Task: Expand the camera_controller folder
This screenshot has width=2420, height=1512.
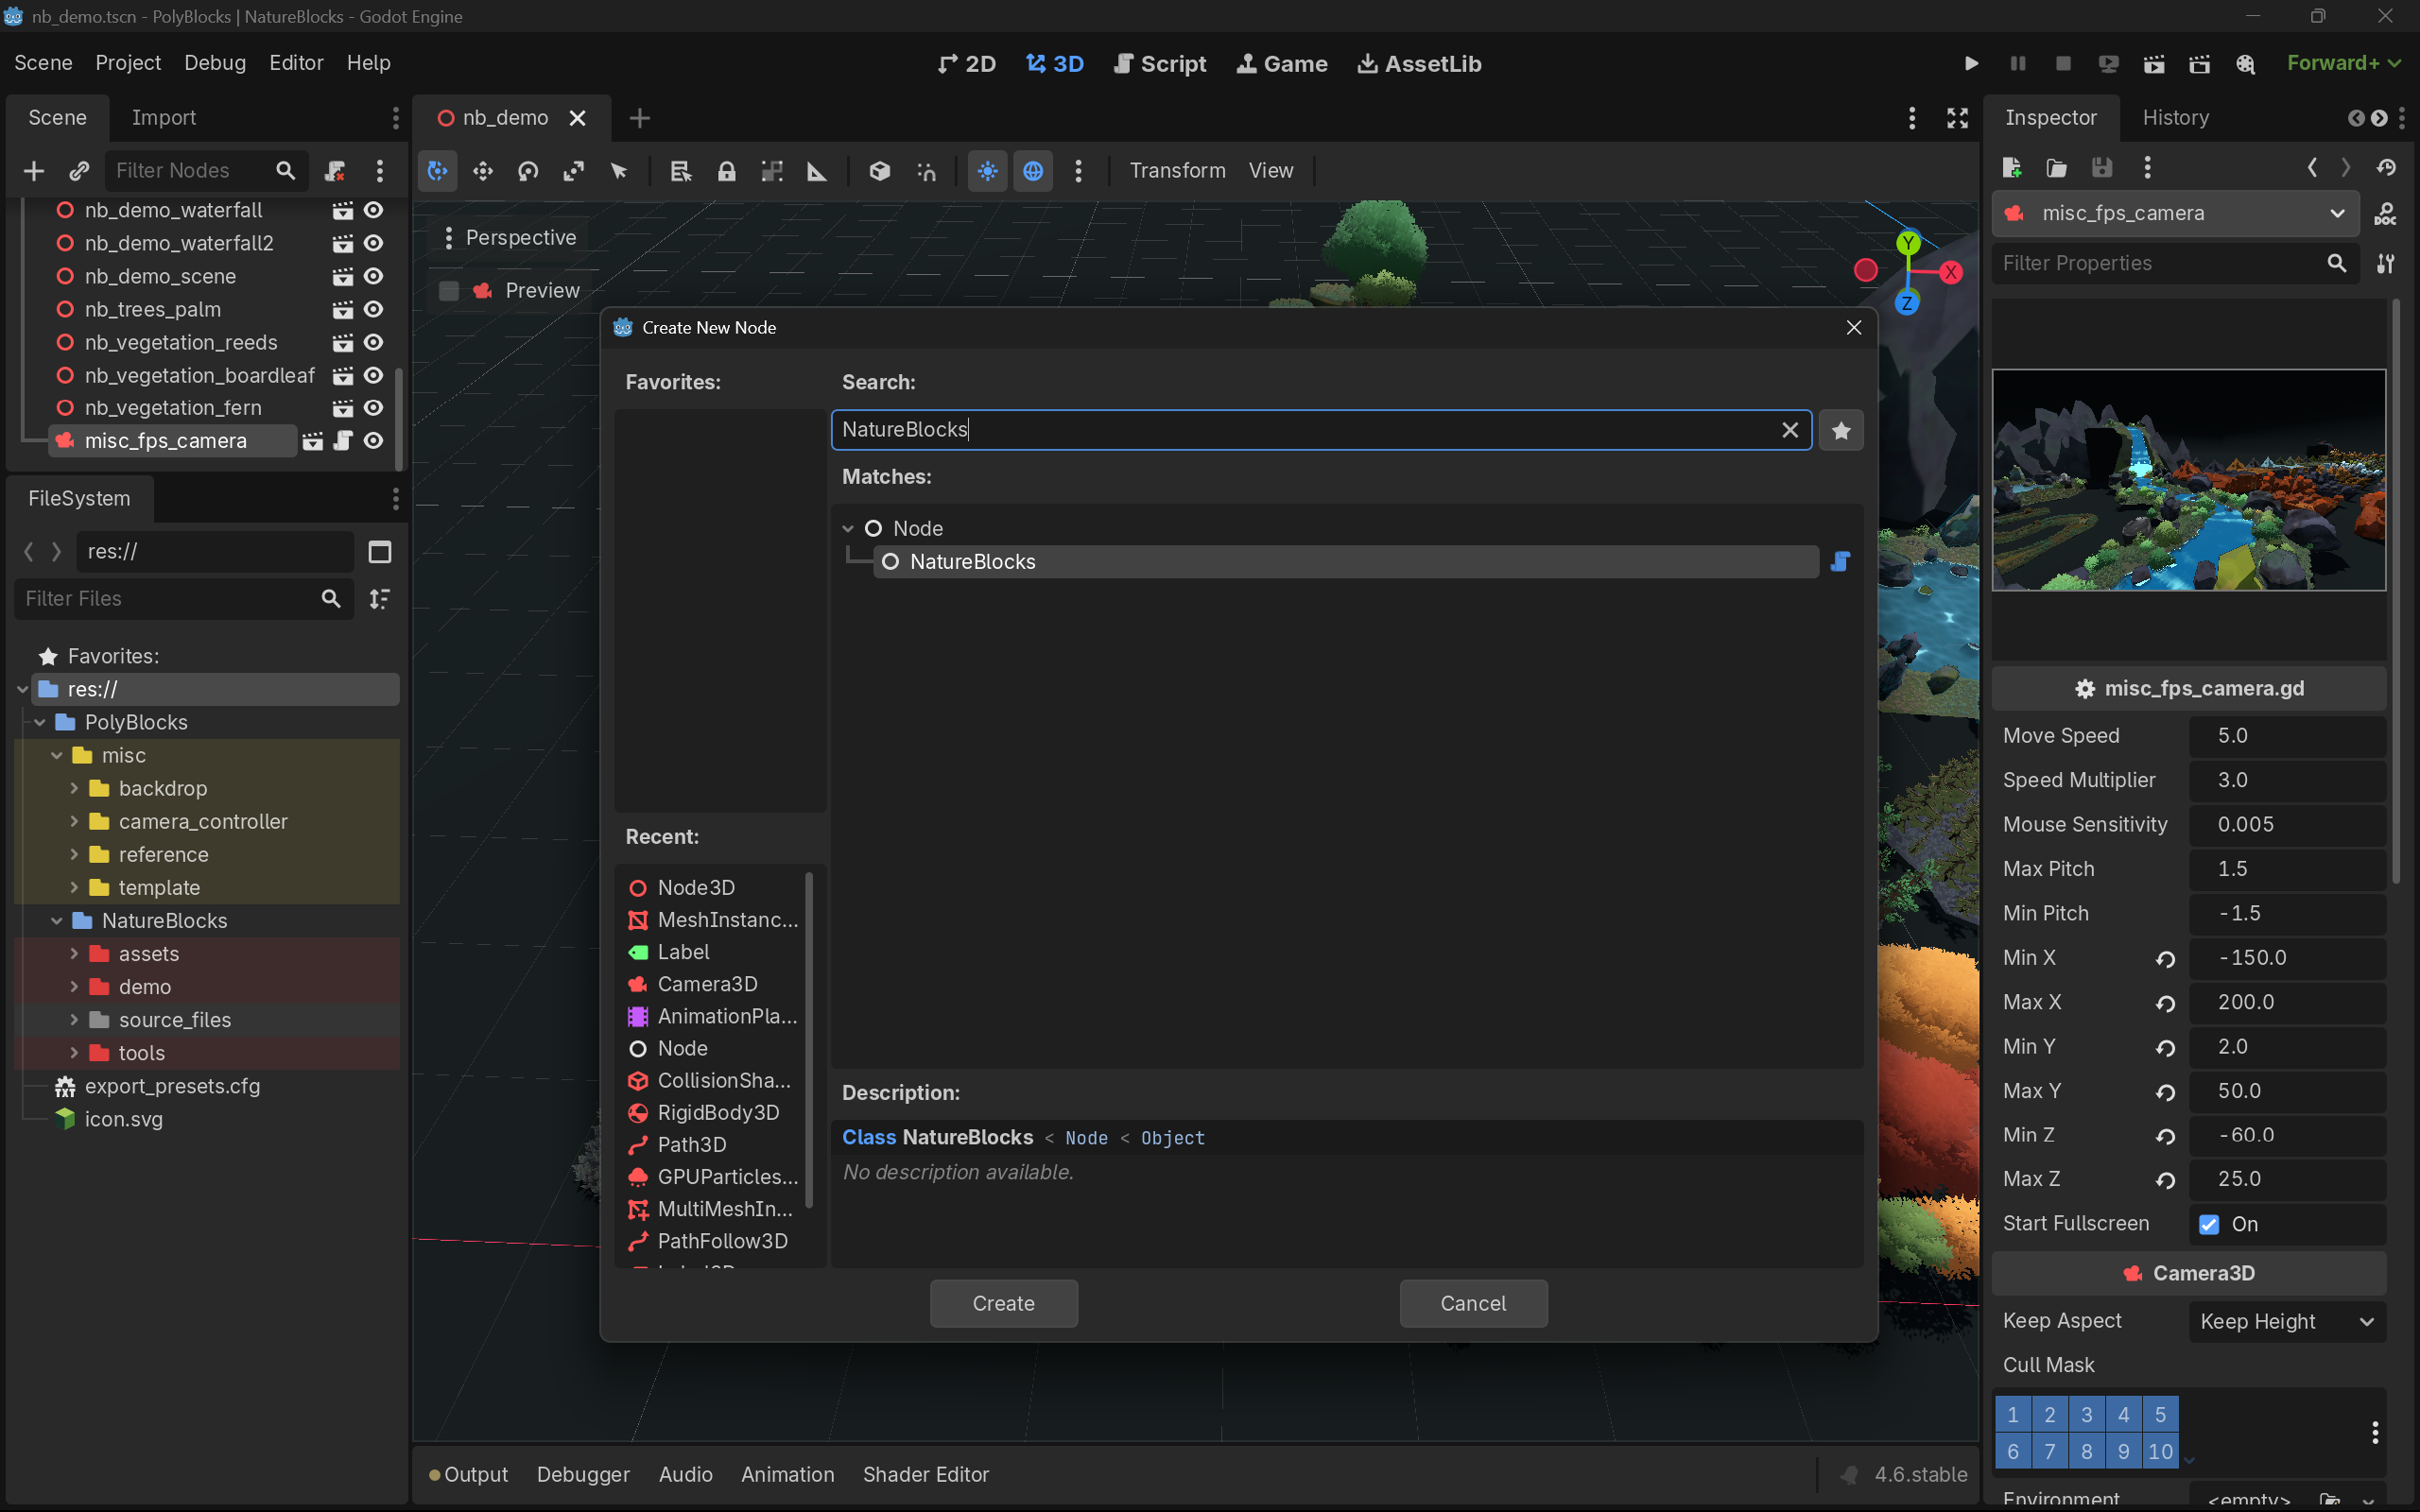Action: 74,821
